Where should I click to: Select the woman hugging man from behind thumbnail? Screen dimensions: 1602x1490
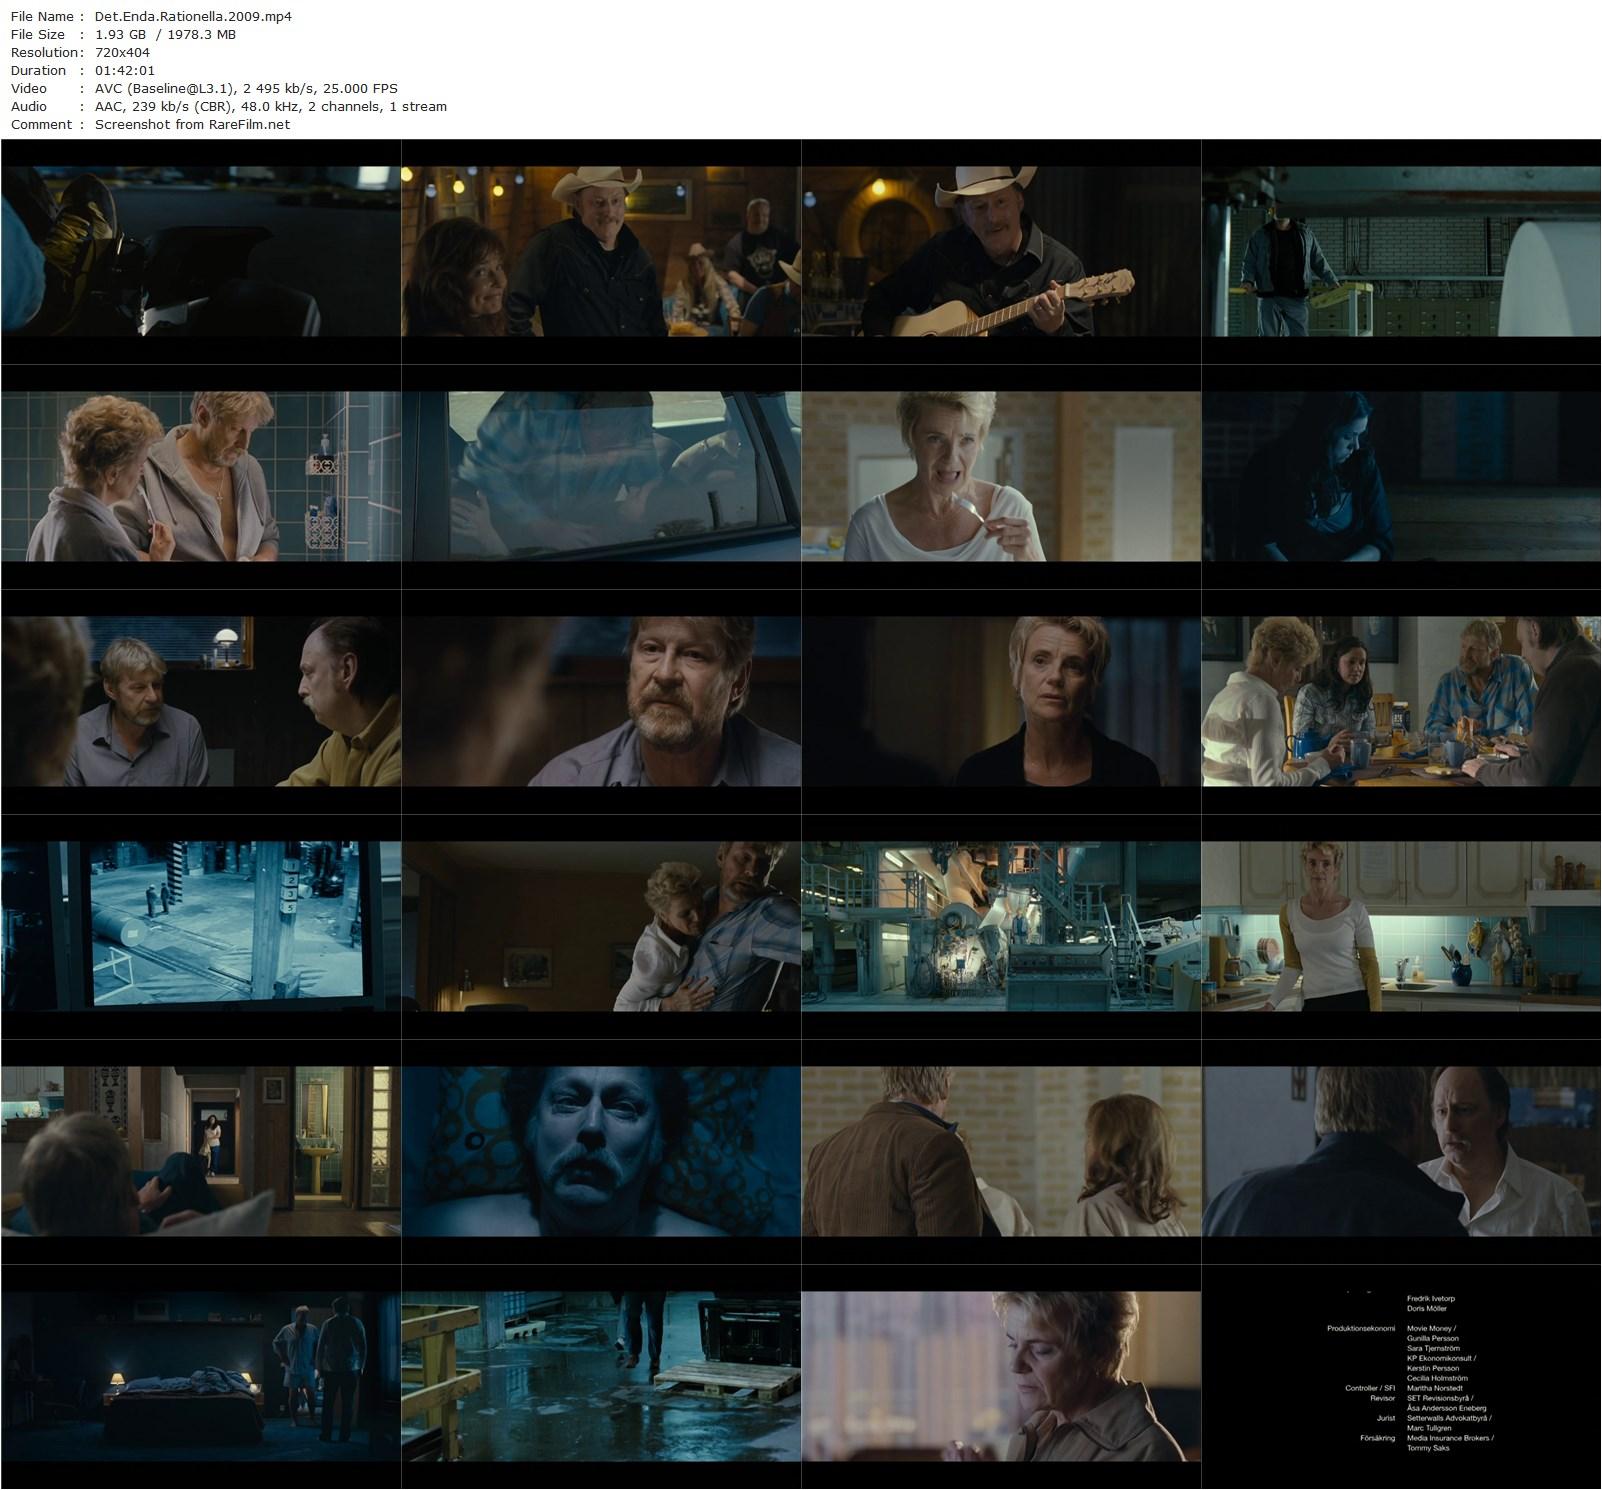(x=600, y=926)
